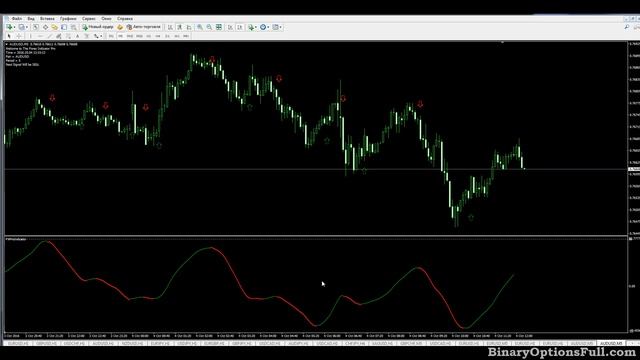Open the Periods clock icon
640x360 pixels.
(x=263, y=27)
